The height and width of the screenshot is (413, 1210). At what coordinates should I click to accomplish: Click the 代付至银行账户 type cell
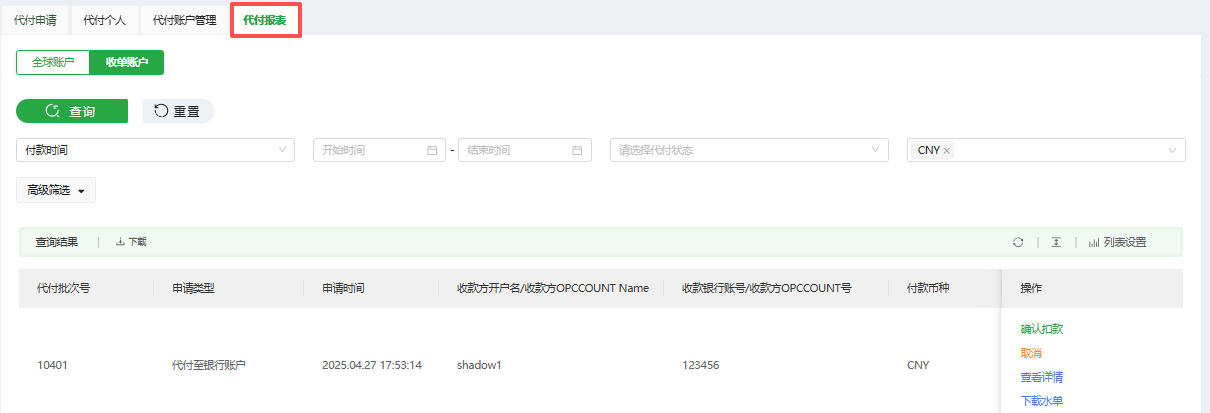click(x=209, y=365)
